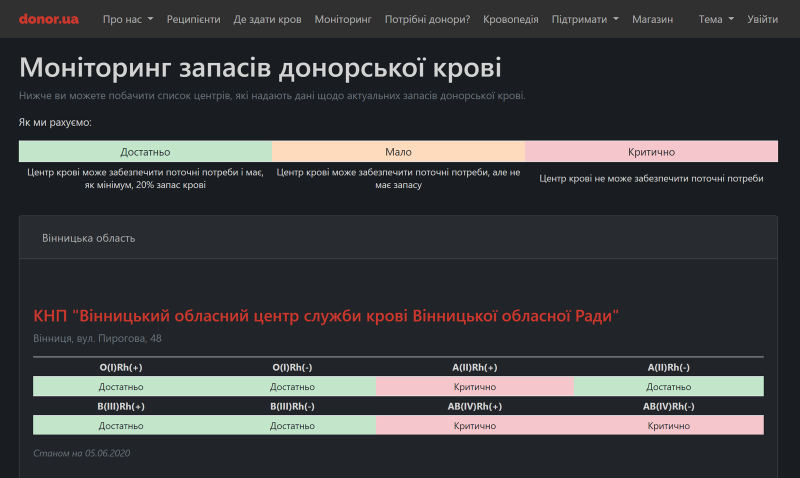The width and height of the screenshot is (800, 478).
Task: Select the O(I)Rh(+) Достатньо status cell
Action: [x=121, y=386]
